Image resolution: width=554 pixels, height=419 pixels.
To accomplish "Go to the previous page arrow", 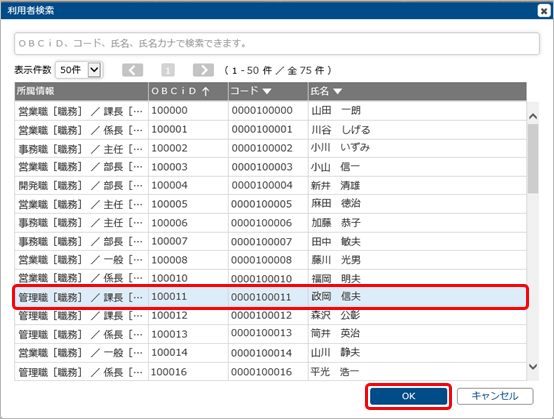I will coord(132,70).
